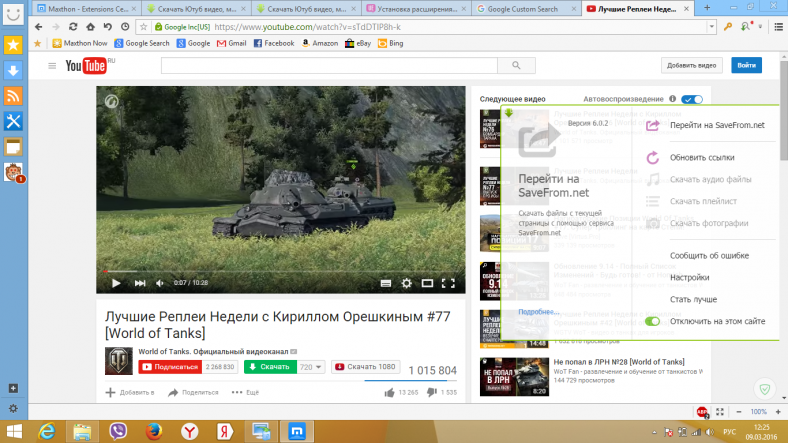
Task: Open World of Tanks channel avatar
Action: click(119, 361)
